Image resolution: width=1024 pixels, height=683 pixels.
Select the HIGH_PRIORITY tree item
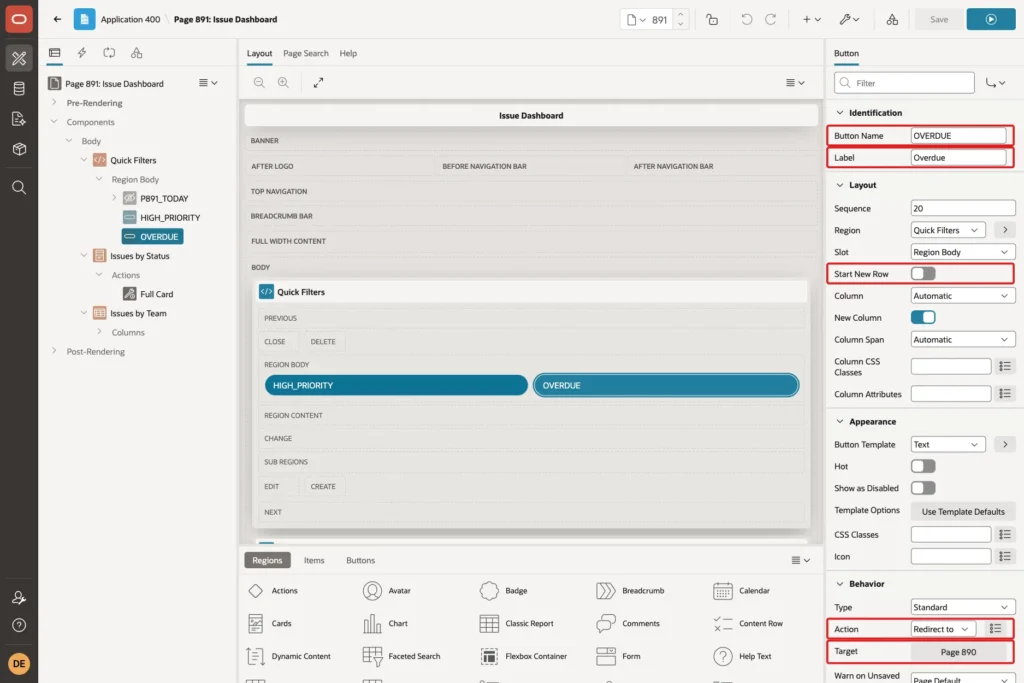170,217
